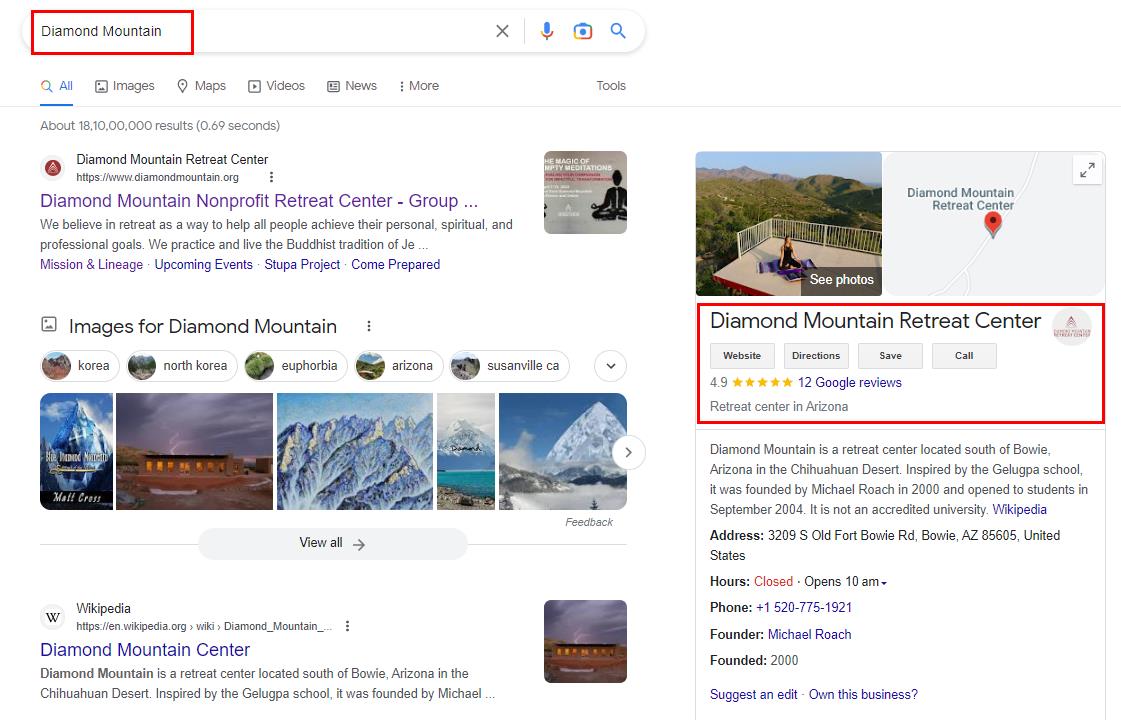Filter images by the euphorbia chip
Viewport: 1121px width, 720px height.
tap(295, 366)
